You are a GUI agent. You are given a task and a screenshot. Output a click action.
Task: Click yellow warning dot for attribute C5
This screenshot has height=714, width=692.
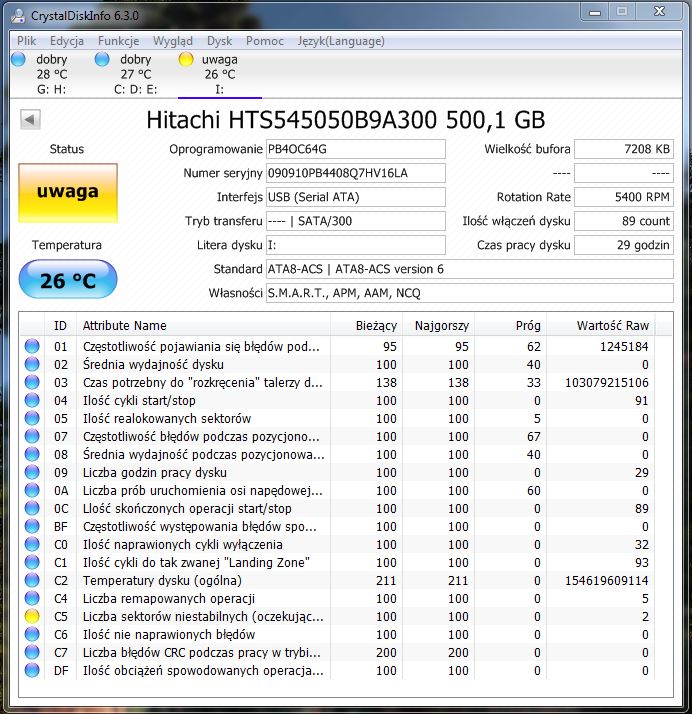point(32,616)
